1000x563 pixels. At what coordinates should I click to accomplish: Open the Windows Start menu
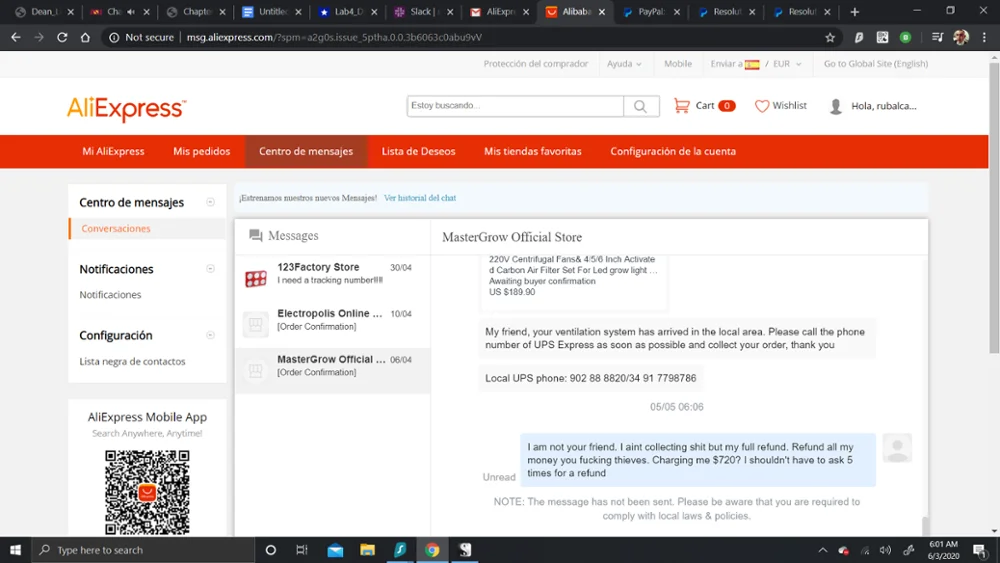click(15, 550)
